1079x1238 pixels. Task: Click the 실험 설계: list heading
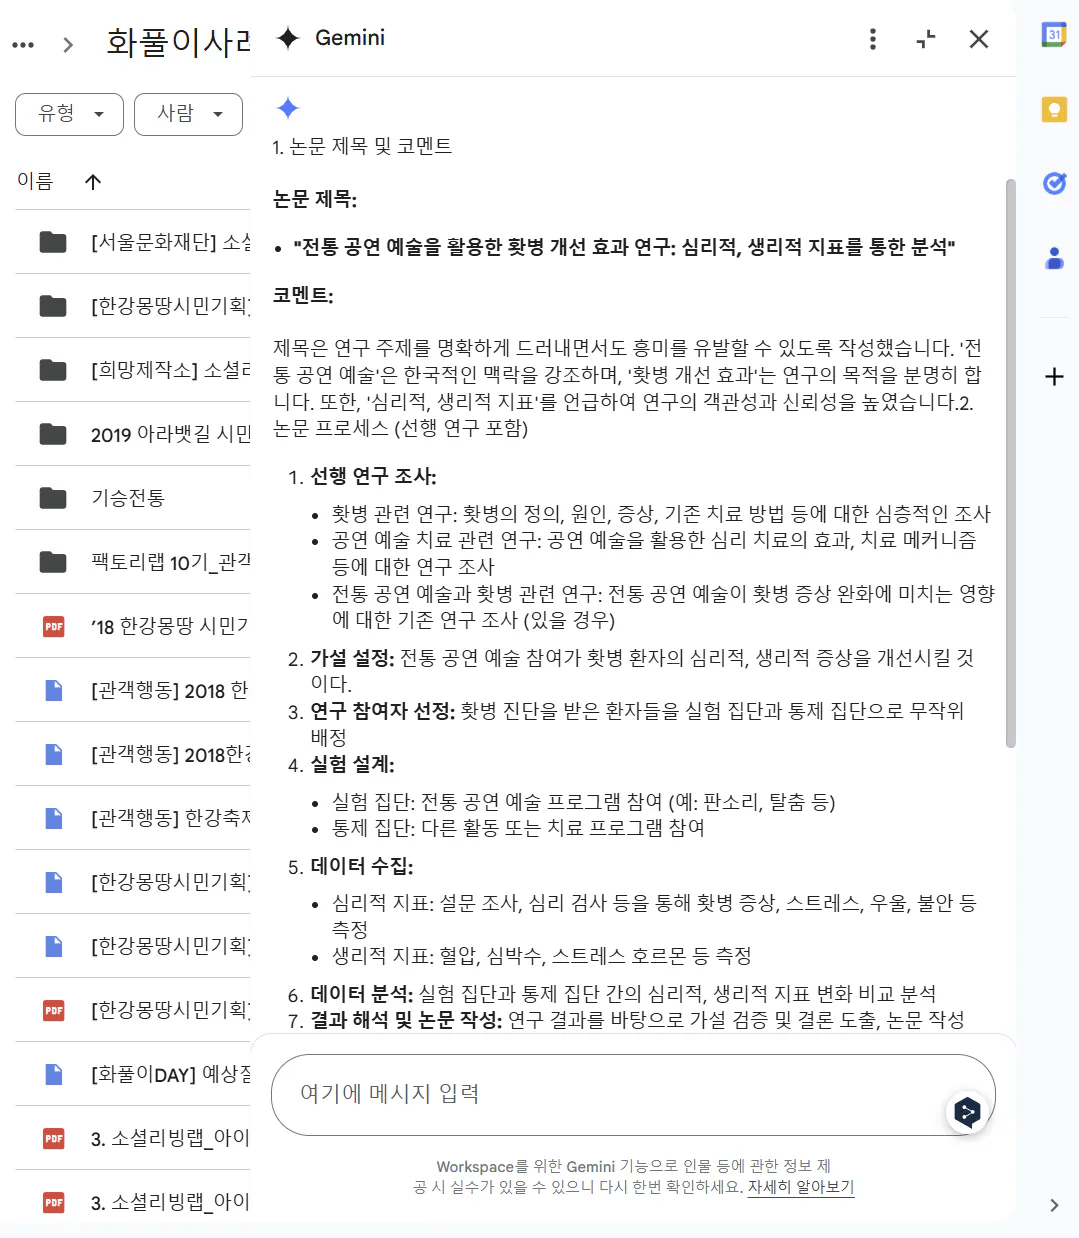(352, 764)
